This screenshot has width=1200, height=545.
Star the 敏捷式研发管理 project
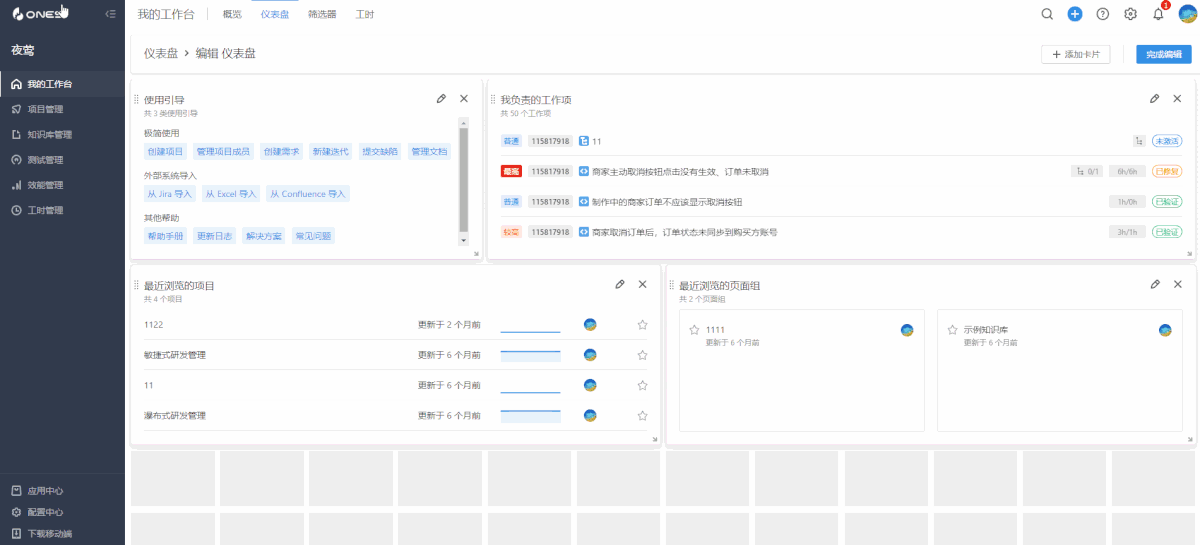pos(642,355)
